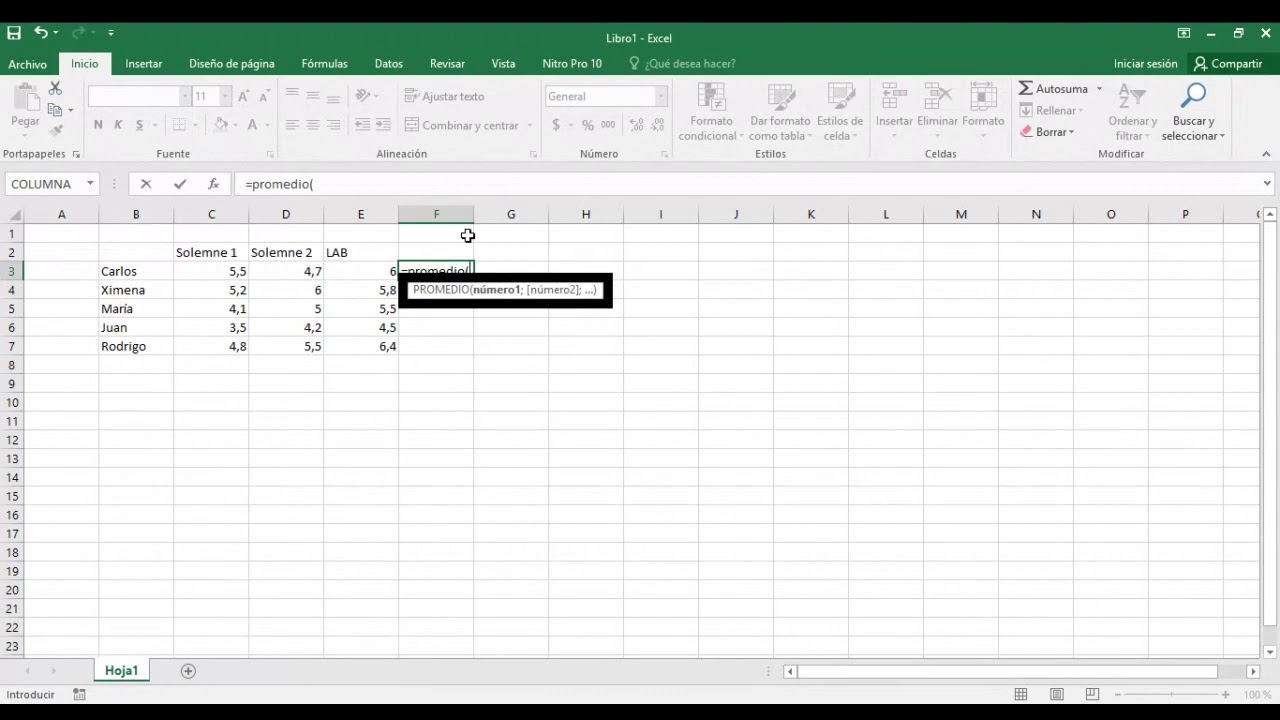Screen dimensions: 1280x720
Task: Open the General number format dropdown
Action: pos(661,96)
